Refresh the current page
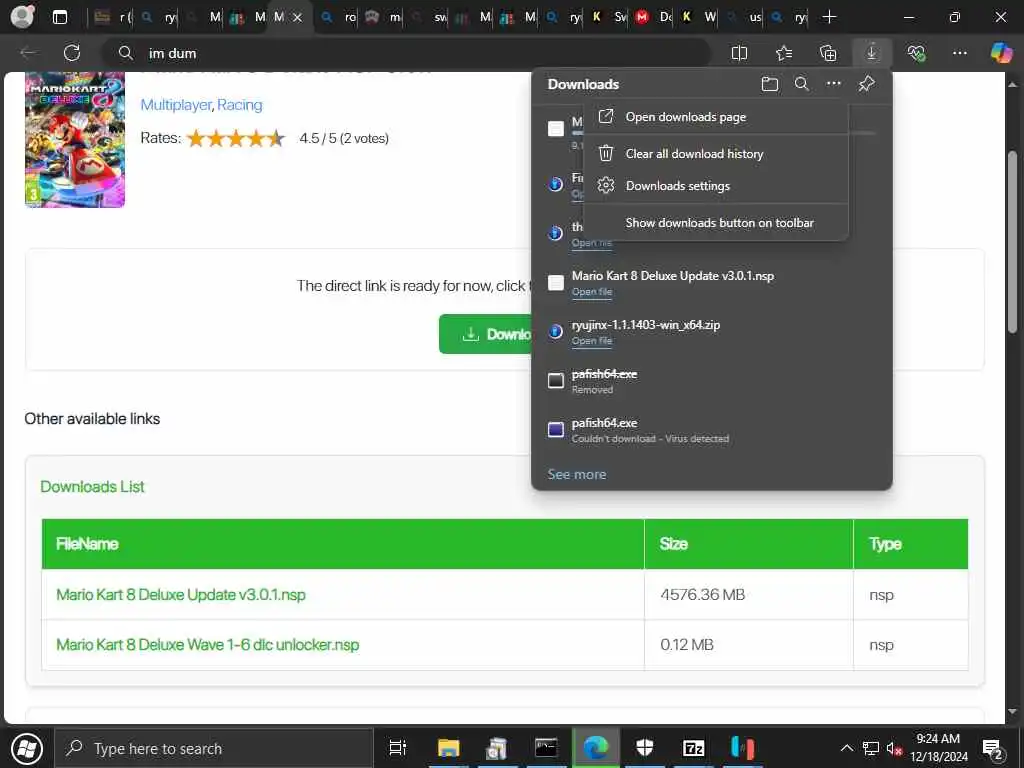Image resolution: width=1024 pixels, height=768 pixels. [72, 53]
